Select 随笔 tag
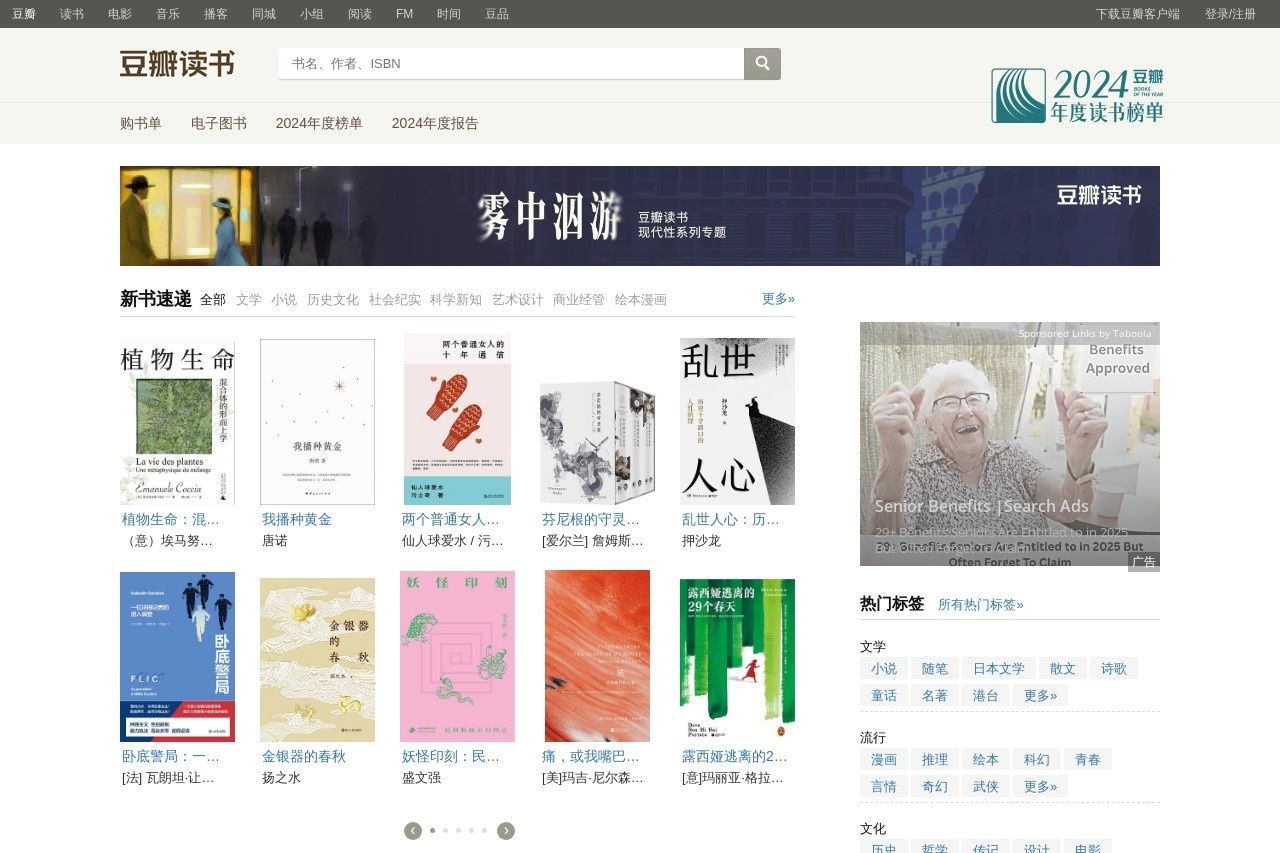This screenshot has height=853, width=1280. tap(935, 668)
